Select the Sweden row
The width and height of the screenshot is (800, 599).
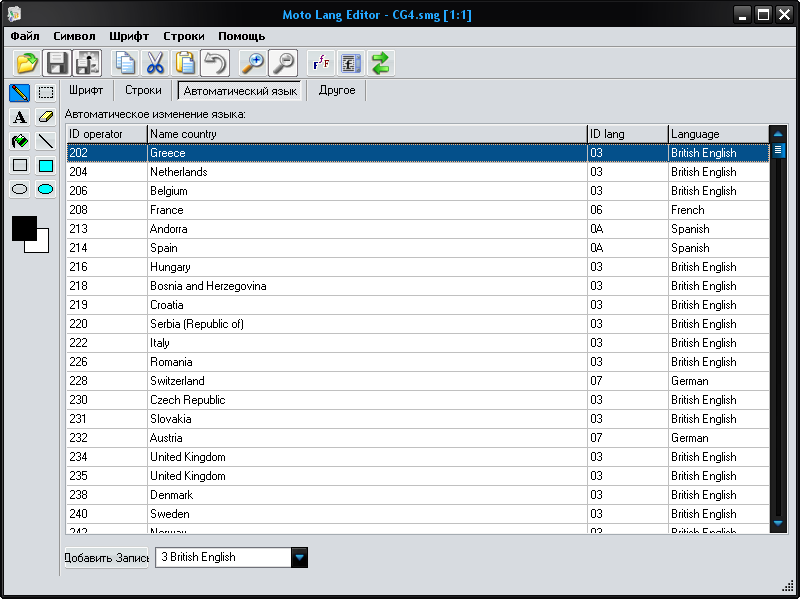418,514
